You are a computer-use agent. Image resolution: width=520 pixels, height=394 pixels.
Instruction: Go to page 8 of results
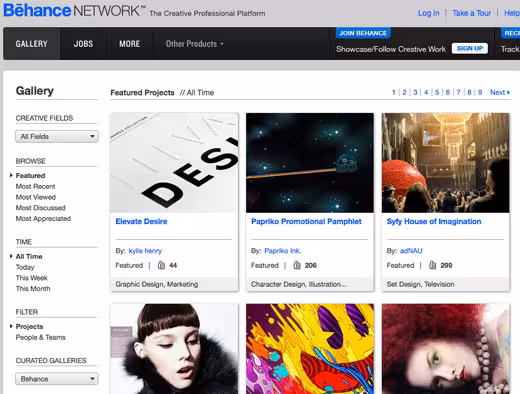(469, 92)
